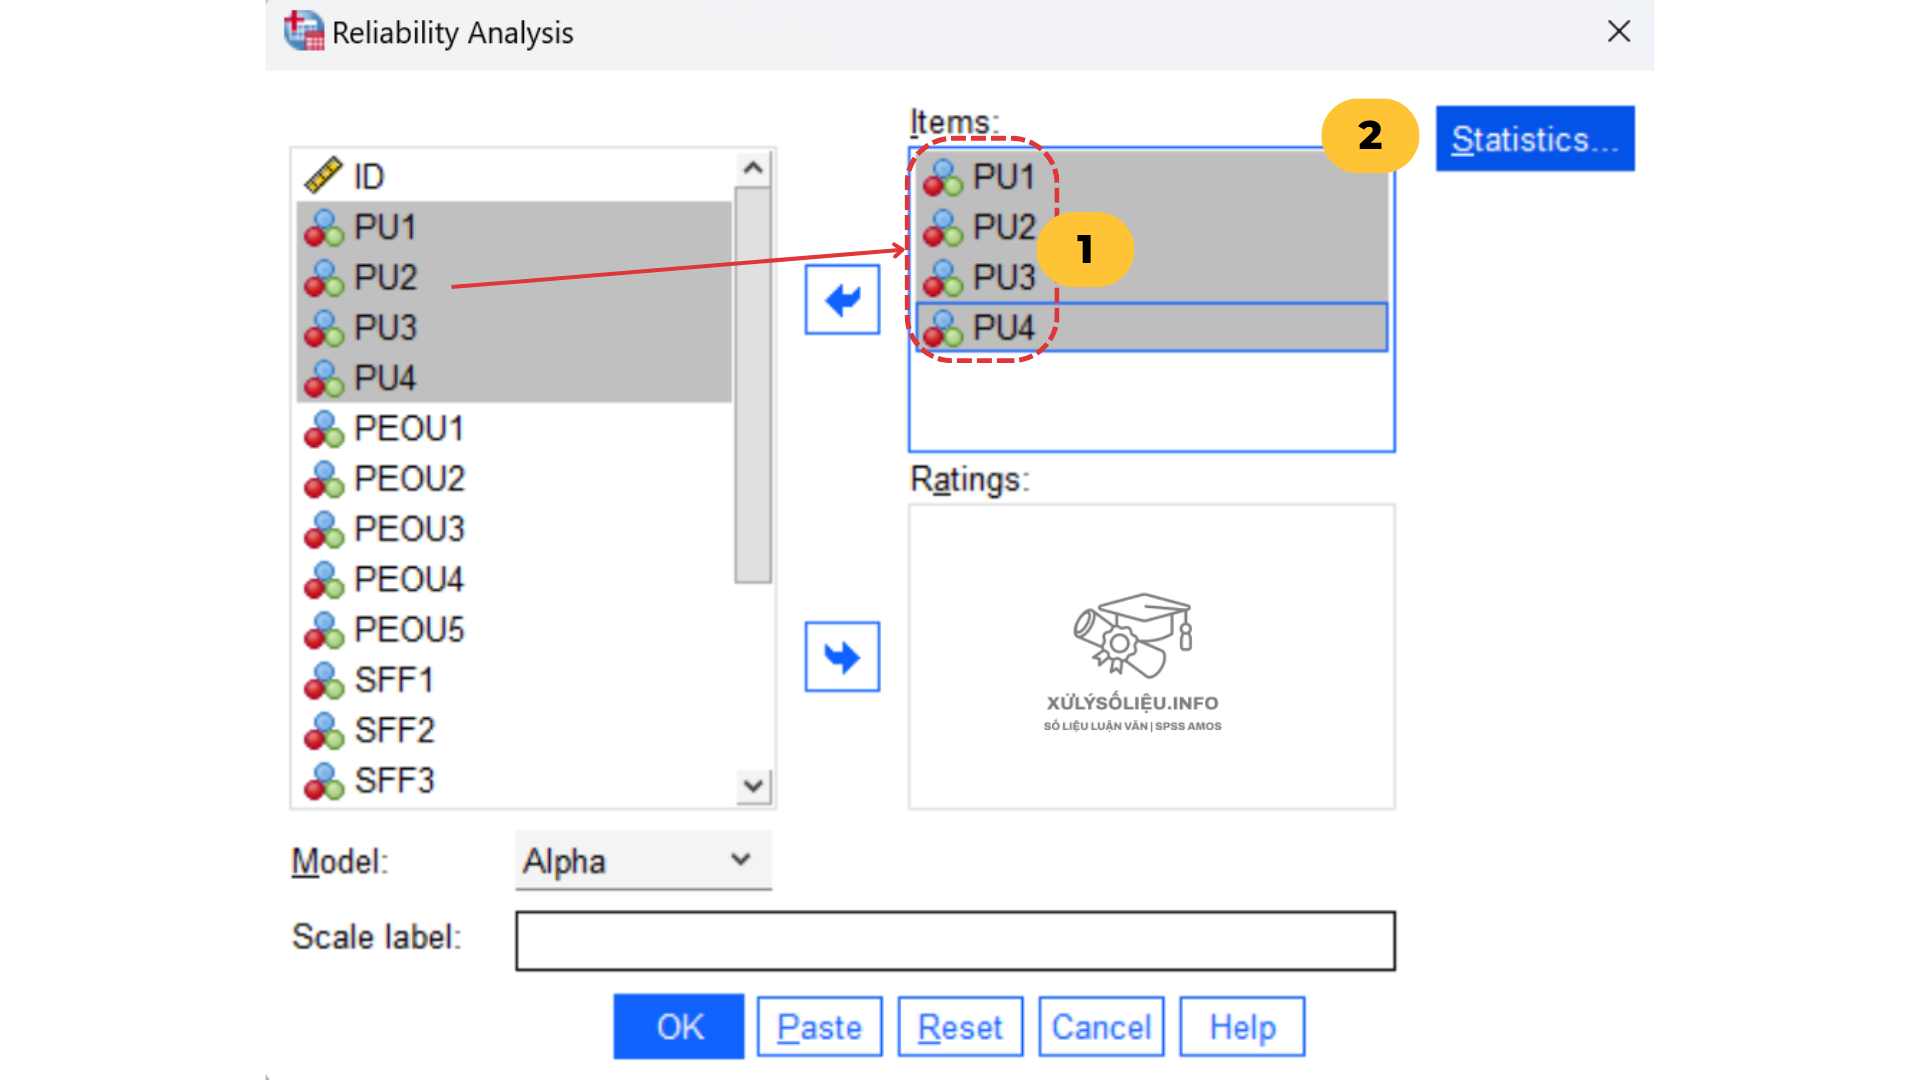
Task: Click the nominal icon beside PEOU5
Action: point(324,630)
